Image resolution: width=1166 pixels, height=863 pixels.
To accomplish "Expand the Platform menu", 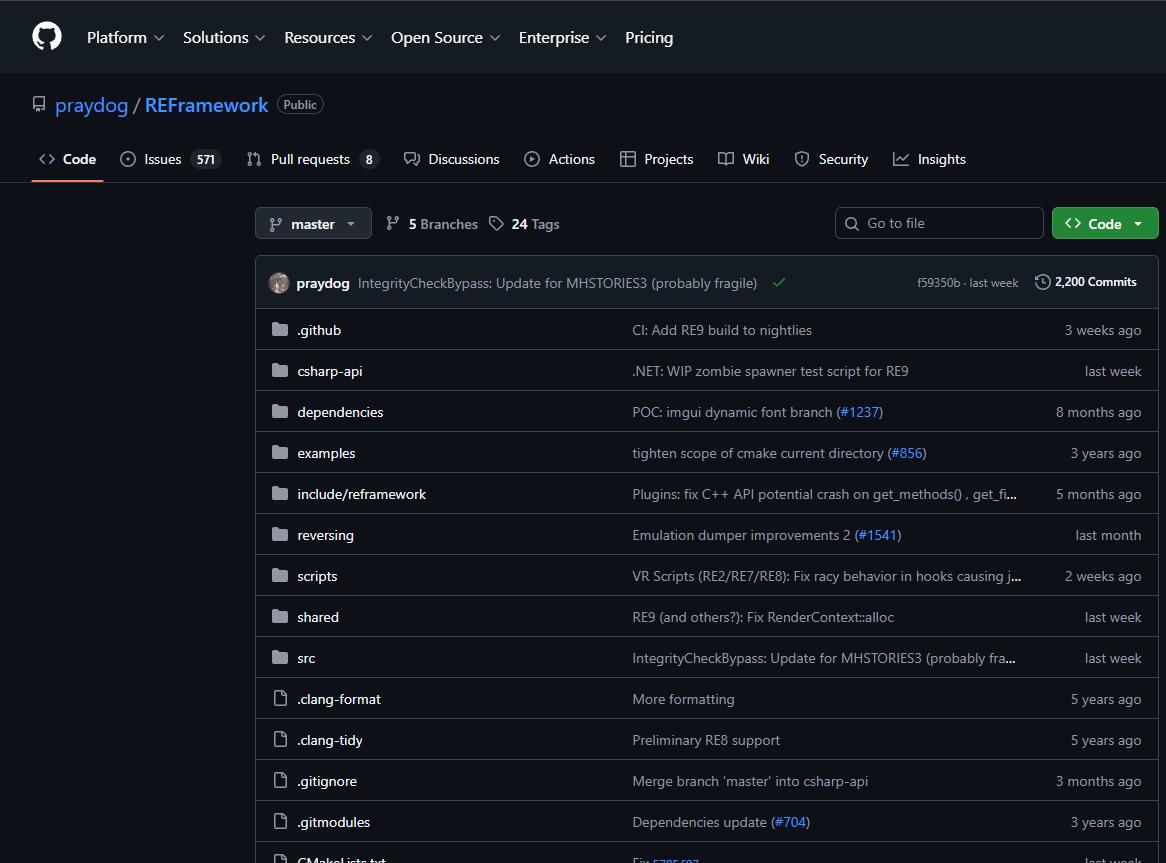I will [125, 38].
